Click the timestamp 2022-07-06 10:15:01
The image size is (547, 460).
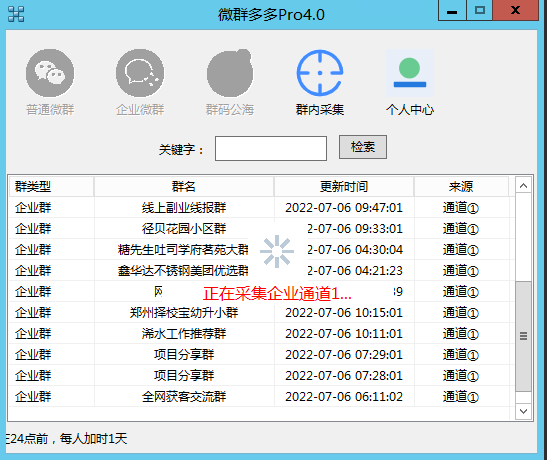pyautogui.click(x=344, y=313)
